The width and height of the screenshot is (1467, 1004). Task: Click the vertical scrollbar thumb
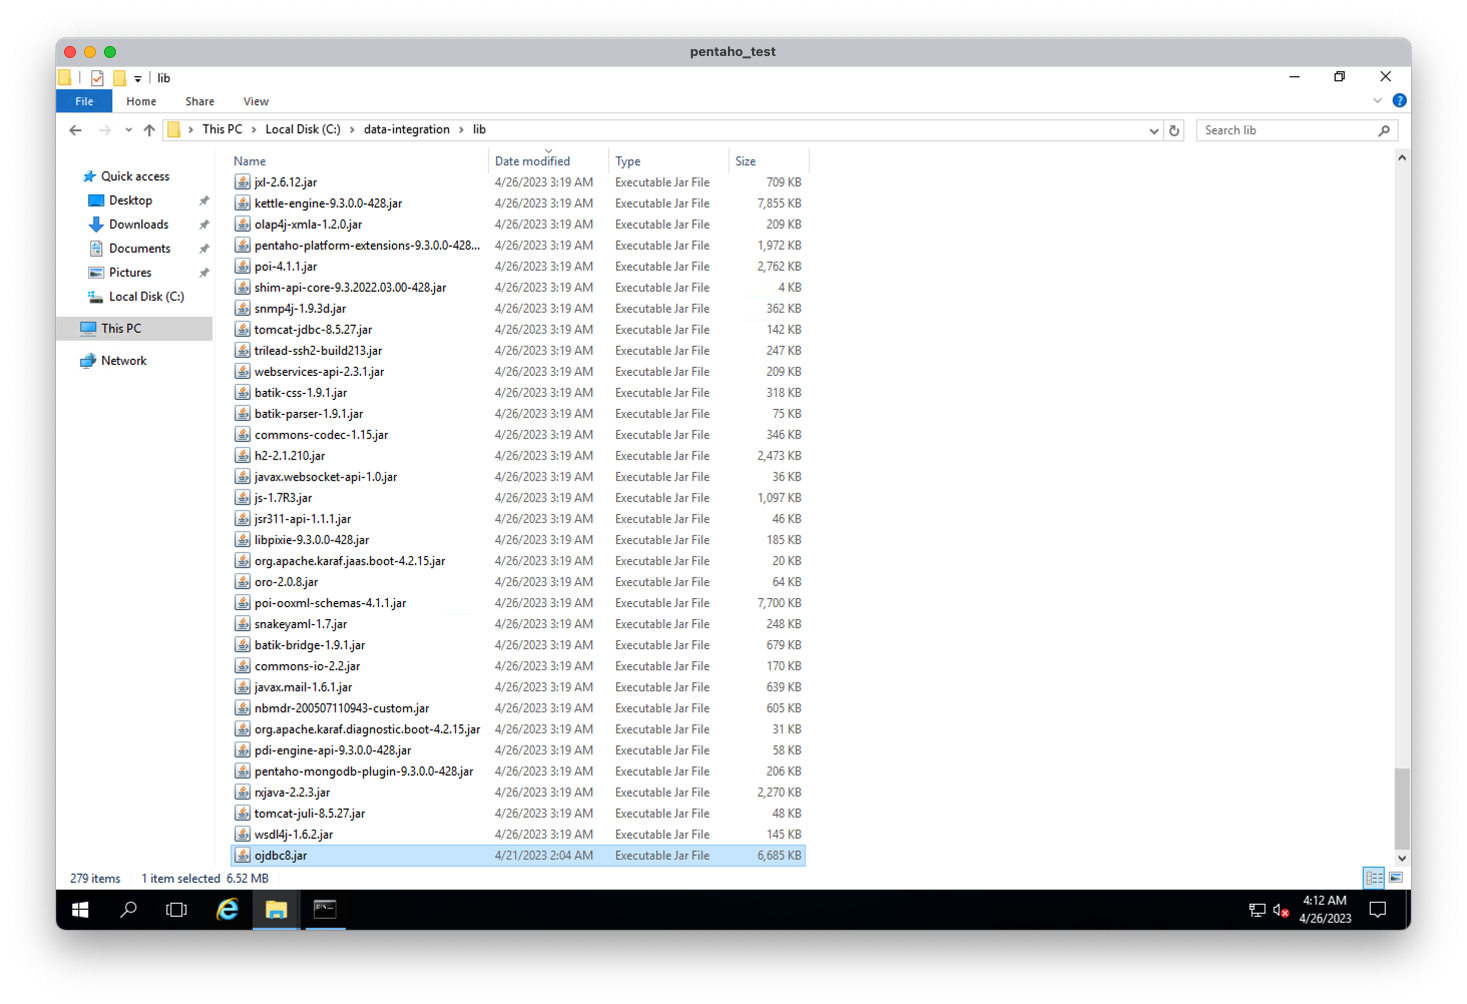tap(1402, 808)
